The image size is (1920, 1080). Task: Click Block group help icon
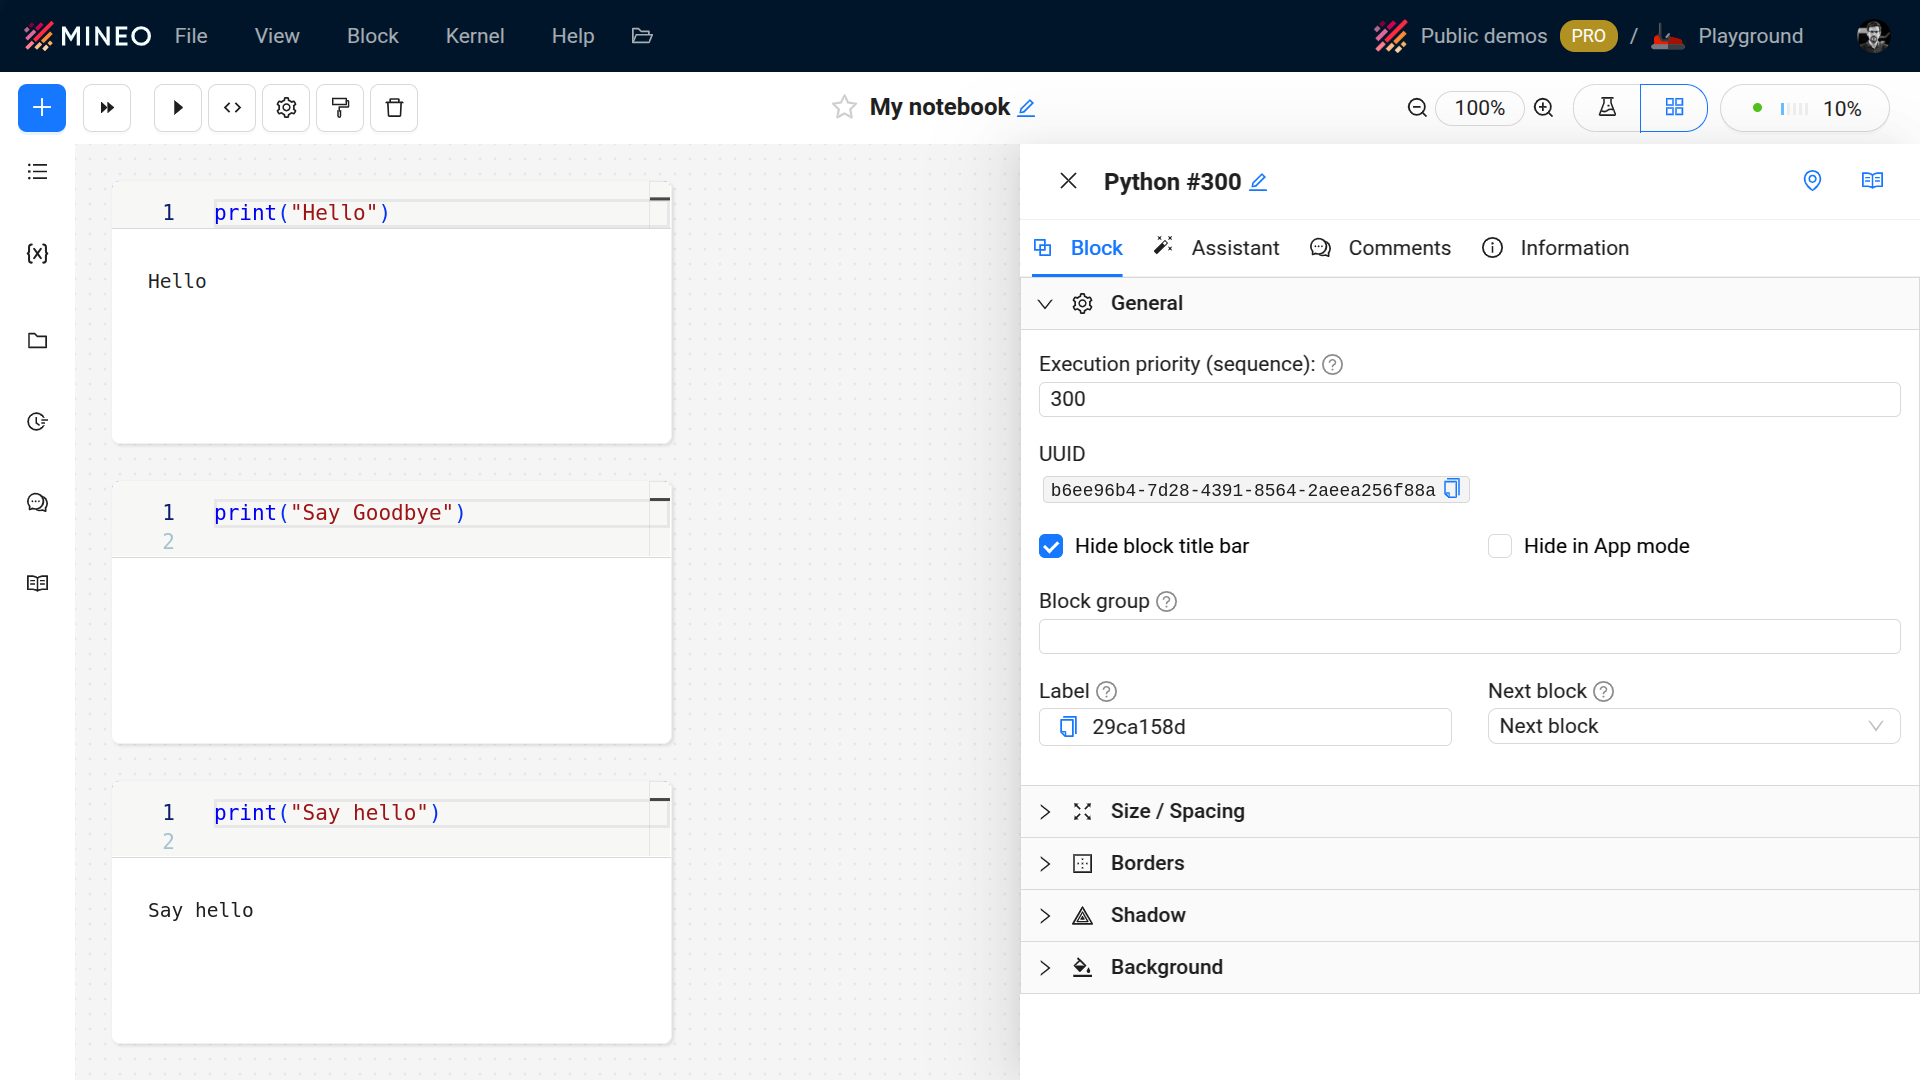click(x=1166, y=602)
